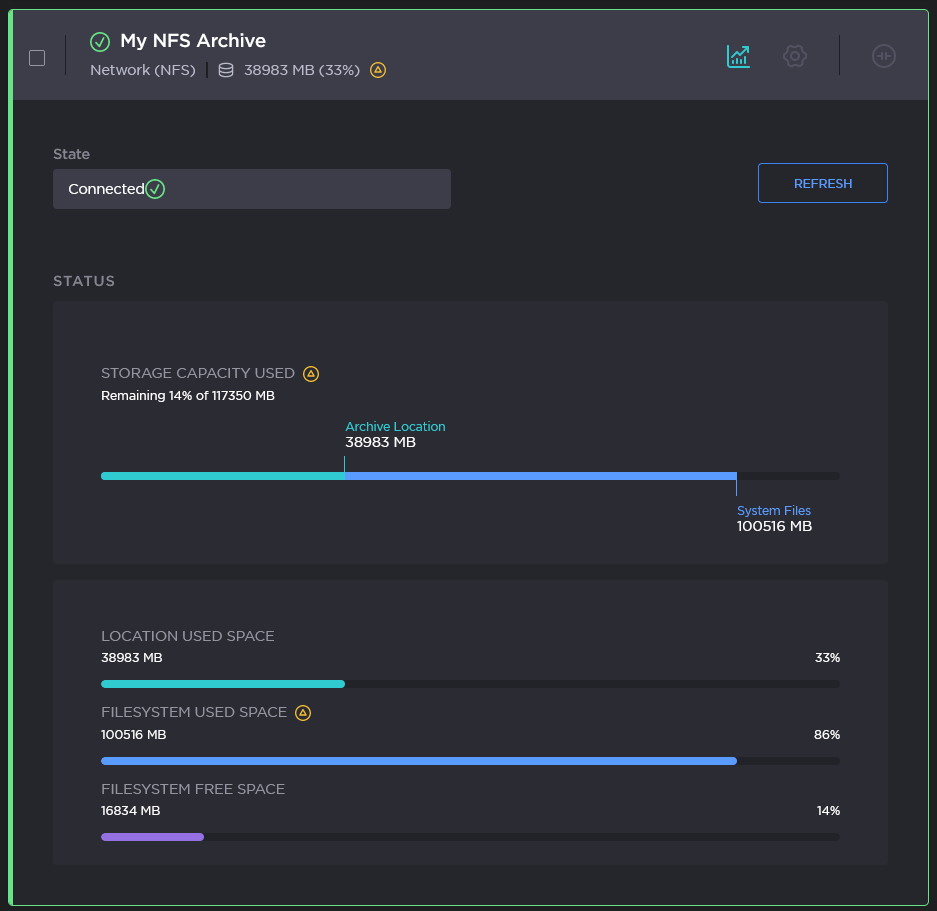Screen dimensions: 937x911
Task: Select the My NFS Archive checkbox
Action: click(x=37, y=58)
